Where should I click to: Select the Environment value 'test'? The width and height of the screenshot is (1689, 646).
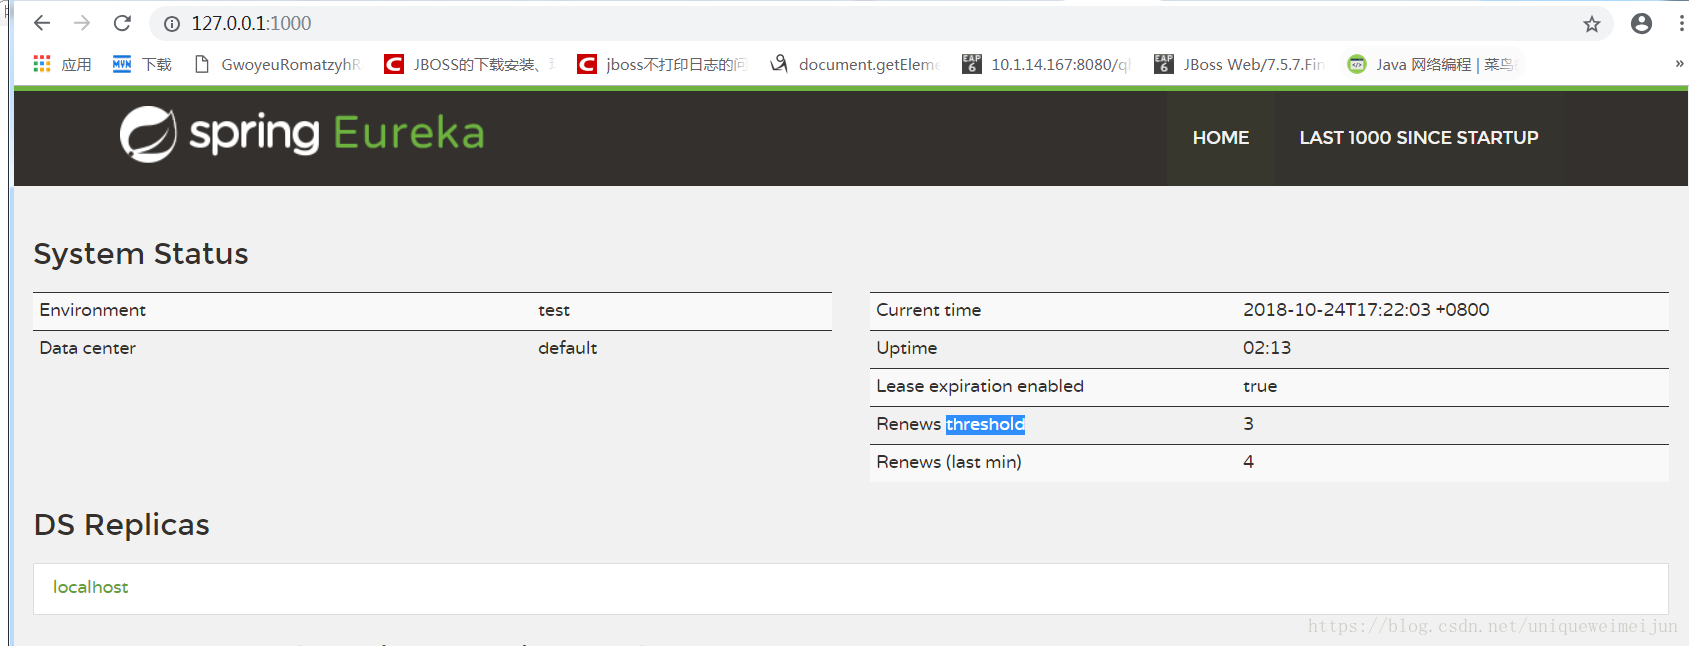point(554,310)
